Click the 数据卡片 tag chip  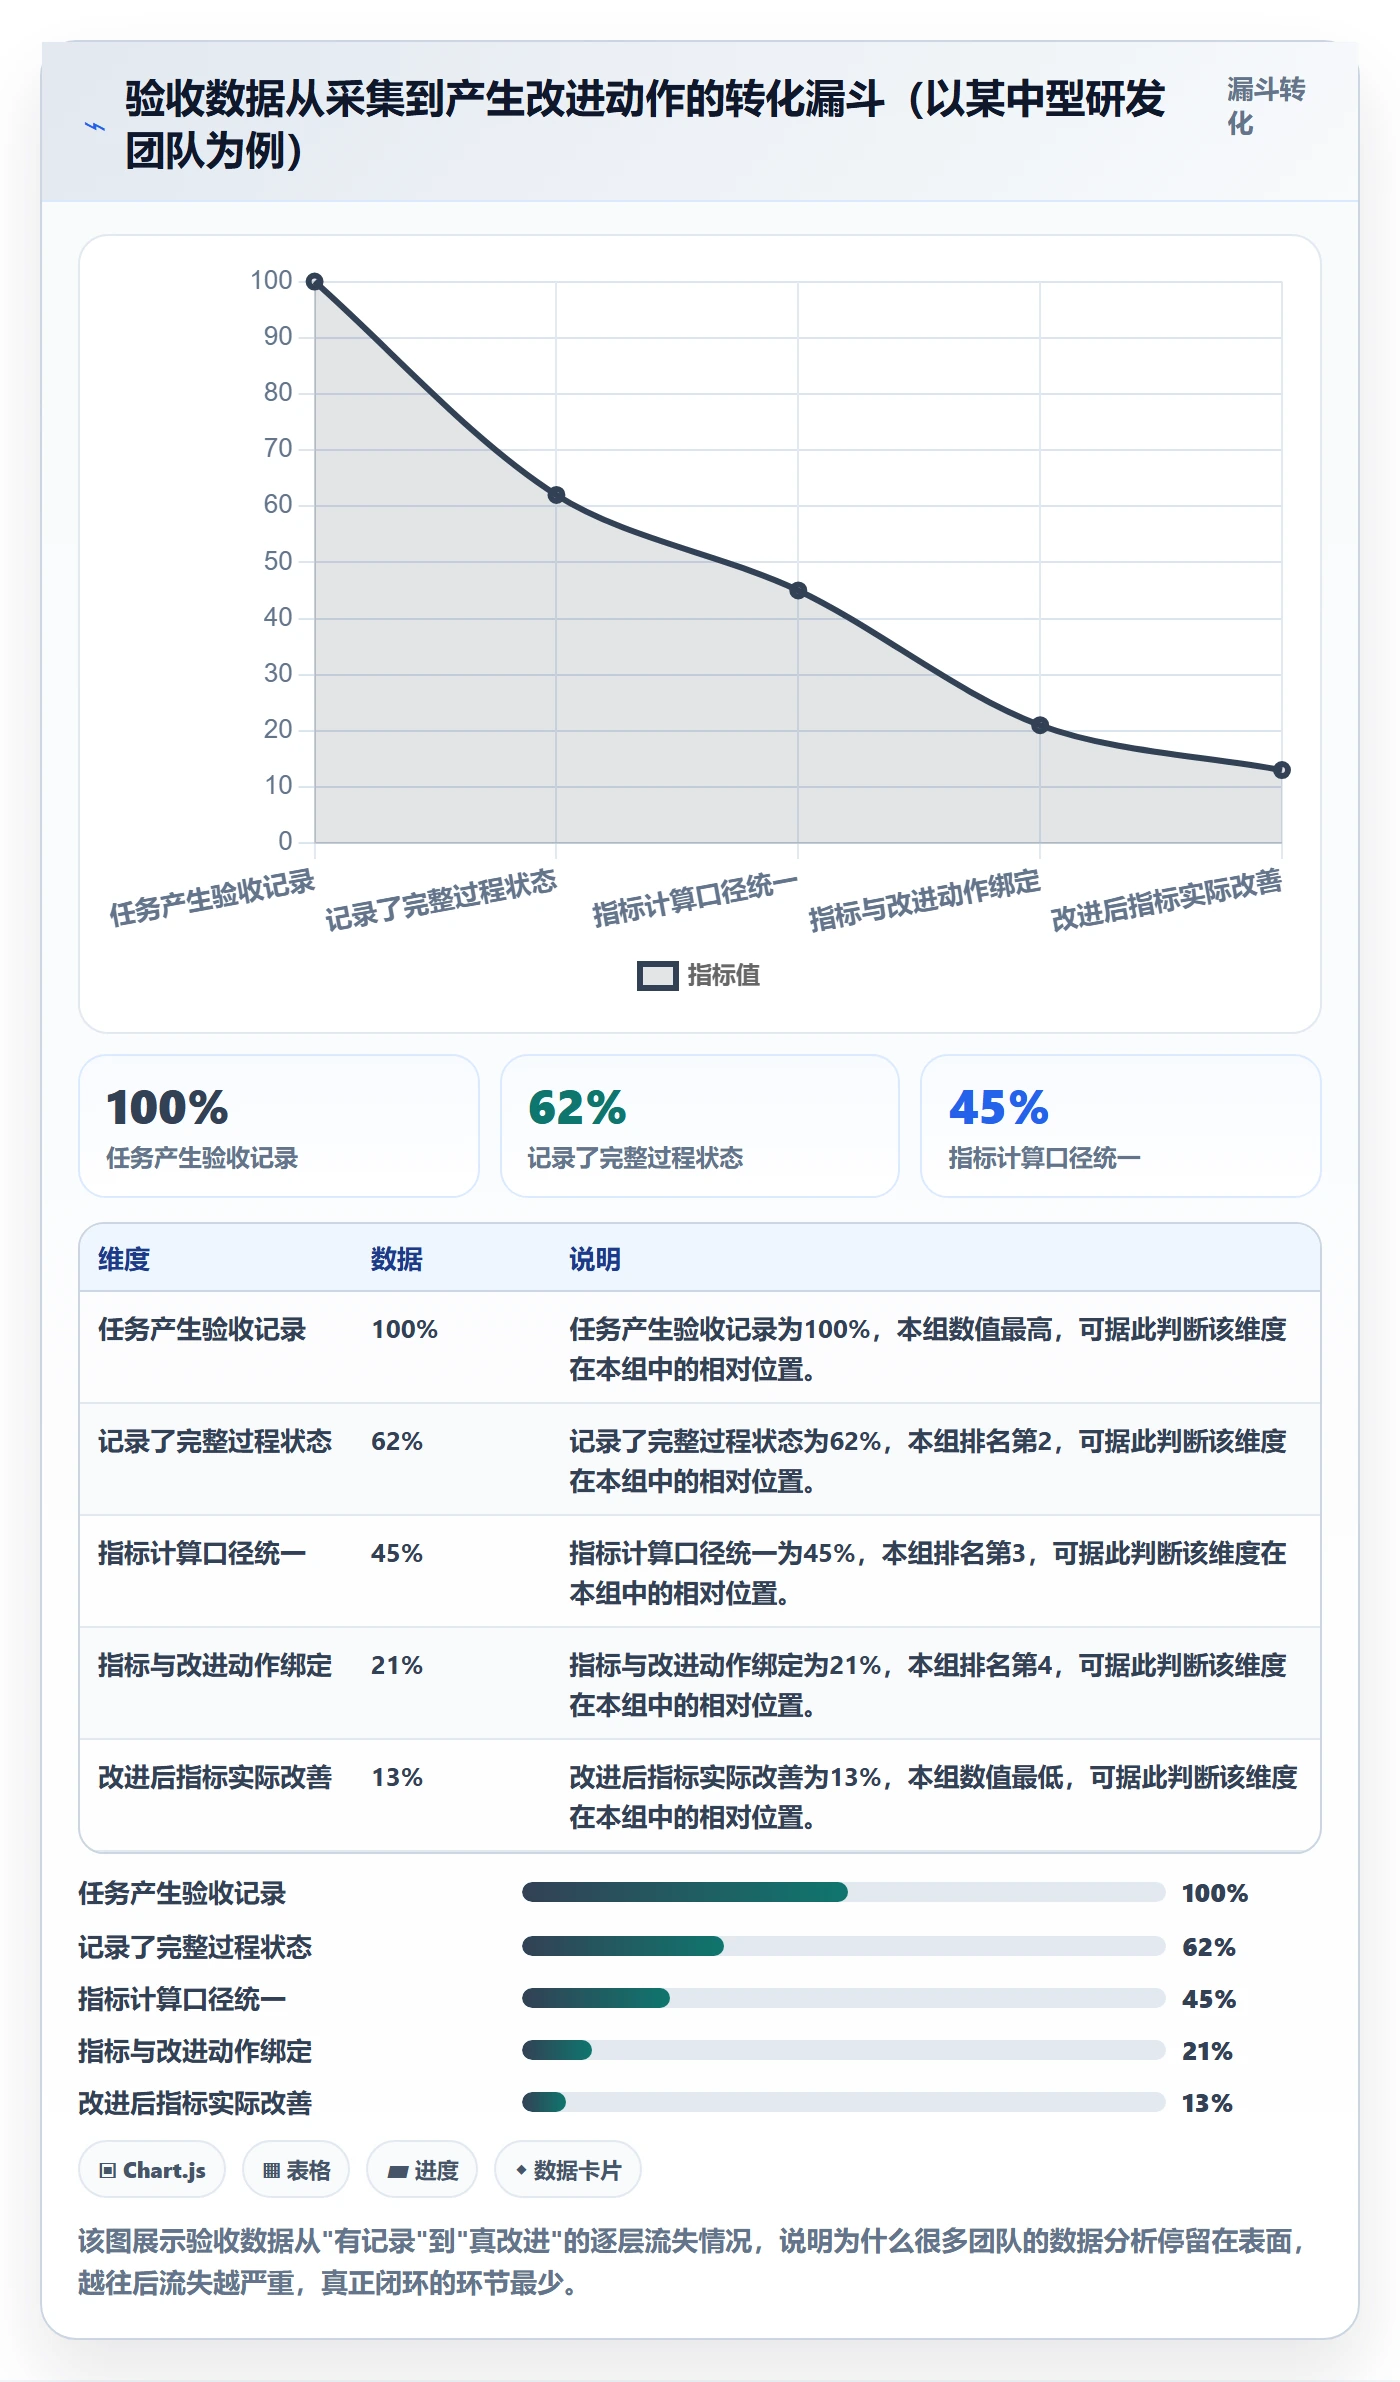568,2170
